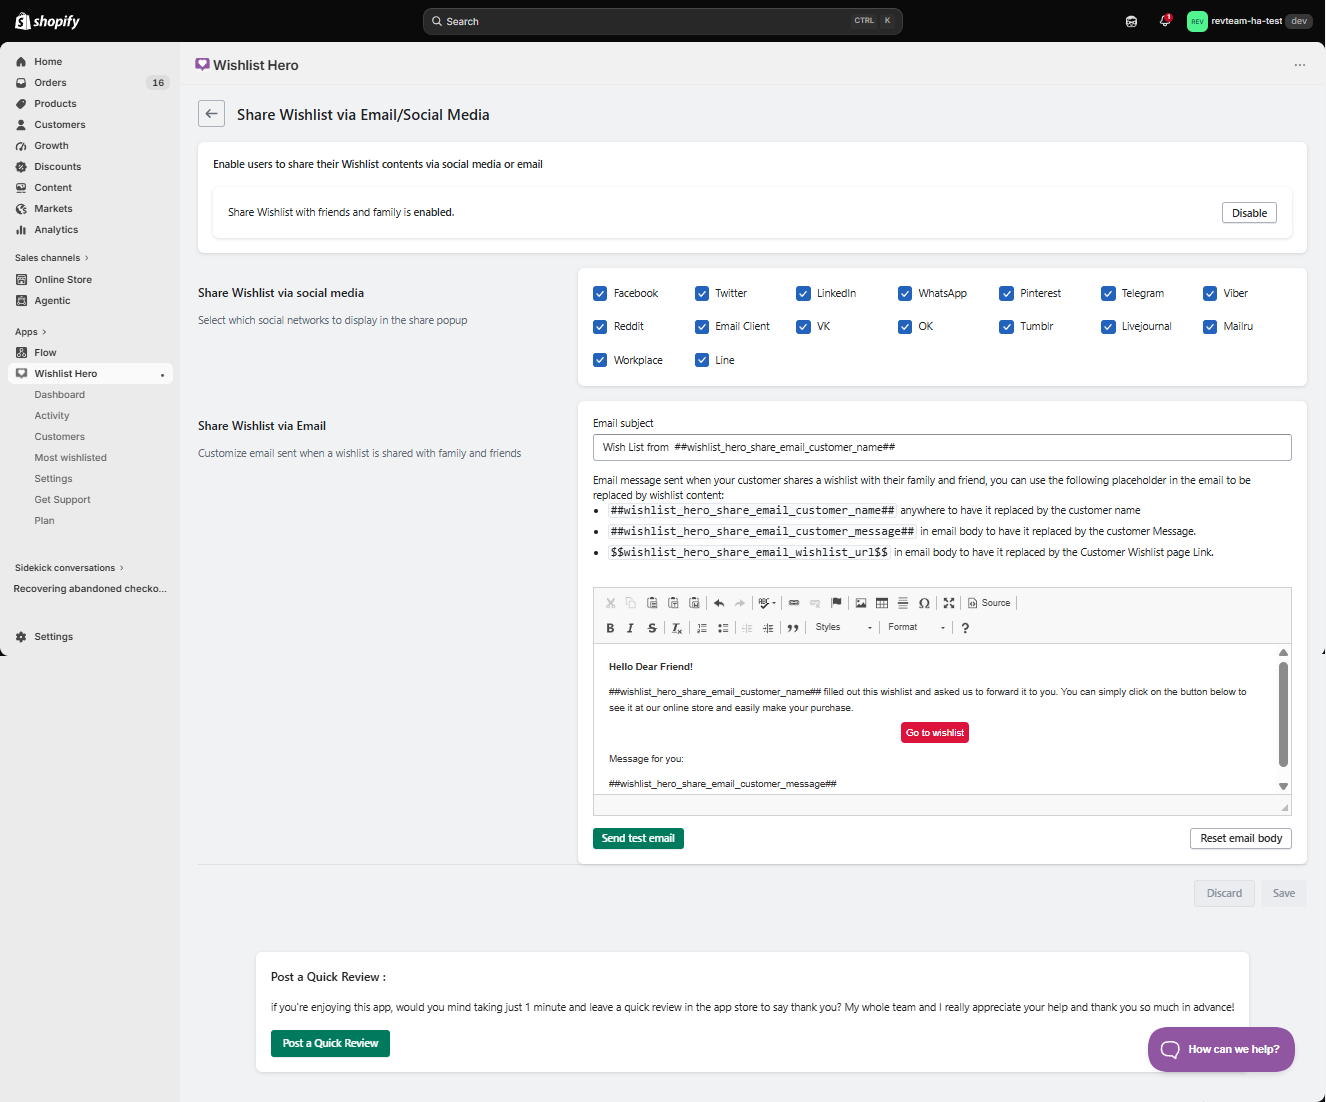Click the Go to wishlist button in email body
The image size is (1326, 1102).
click(x=935, y=733)
